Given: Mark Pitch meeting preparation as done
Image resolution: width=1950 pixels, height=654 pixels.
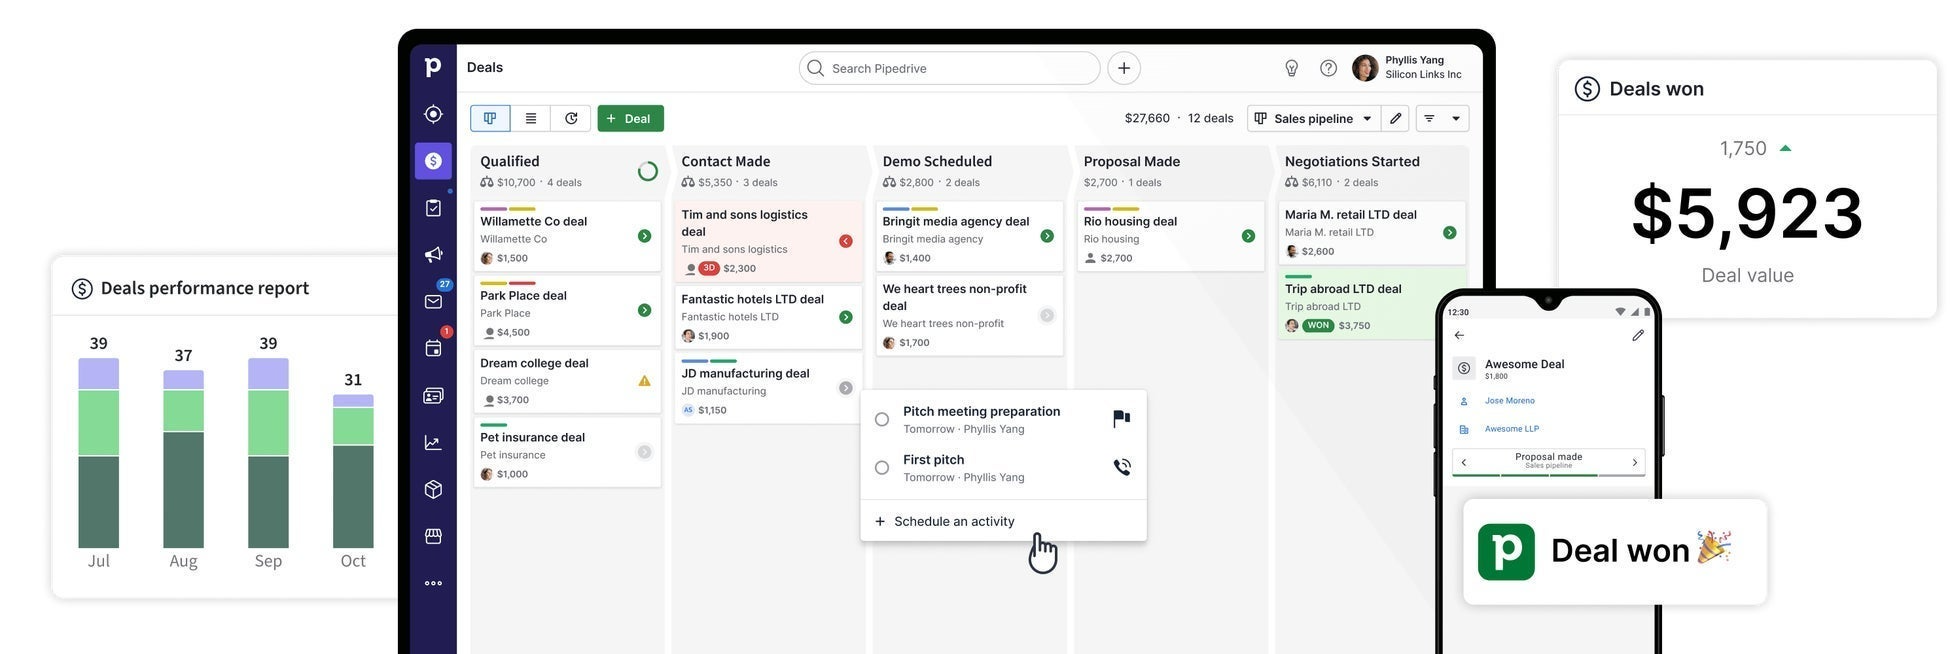Looking at the screenshot, I should pos(881,420).
